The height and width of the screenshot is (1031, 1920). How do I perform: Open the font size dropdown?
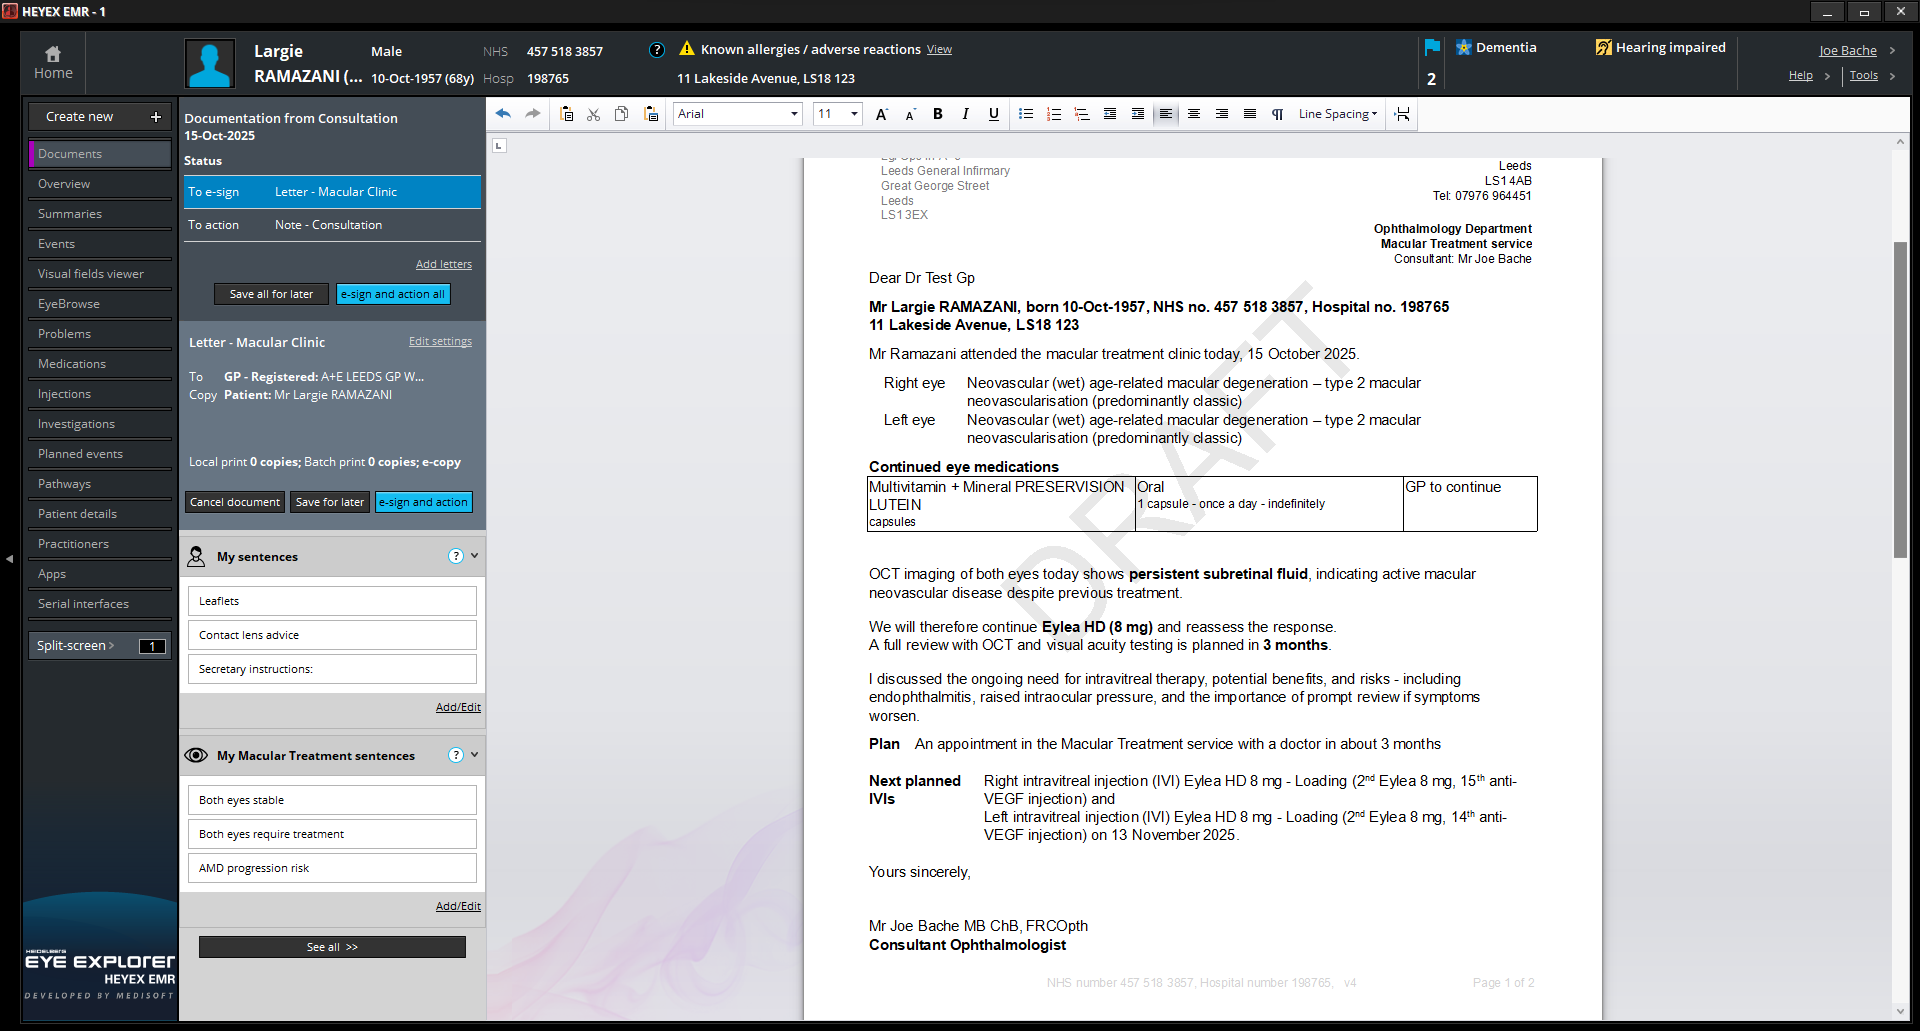click(837, 114)
